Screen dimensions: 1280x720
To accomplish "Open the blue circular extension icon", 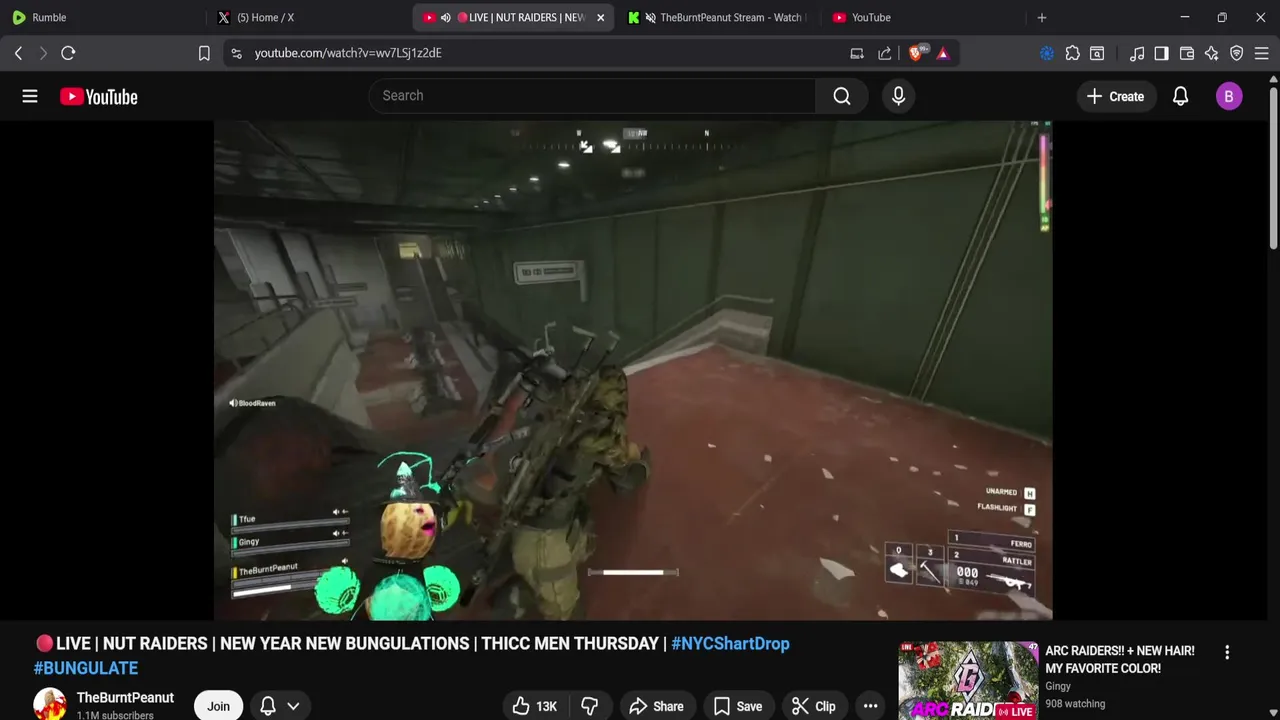I will click(x=1047, y=53).
